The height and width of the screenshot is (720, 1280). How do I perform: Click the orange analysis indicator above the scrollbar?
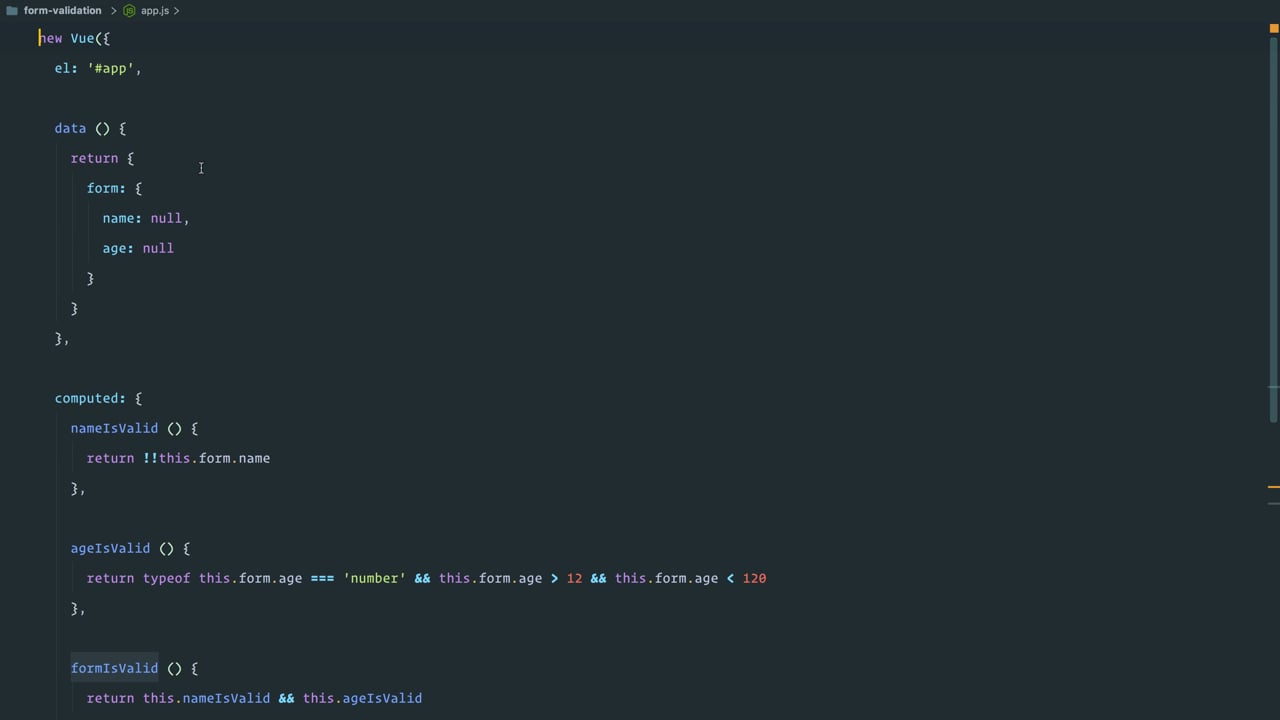coord(1273,29)
